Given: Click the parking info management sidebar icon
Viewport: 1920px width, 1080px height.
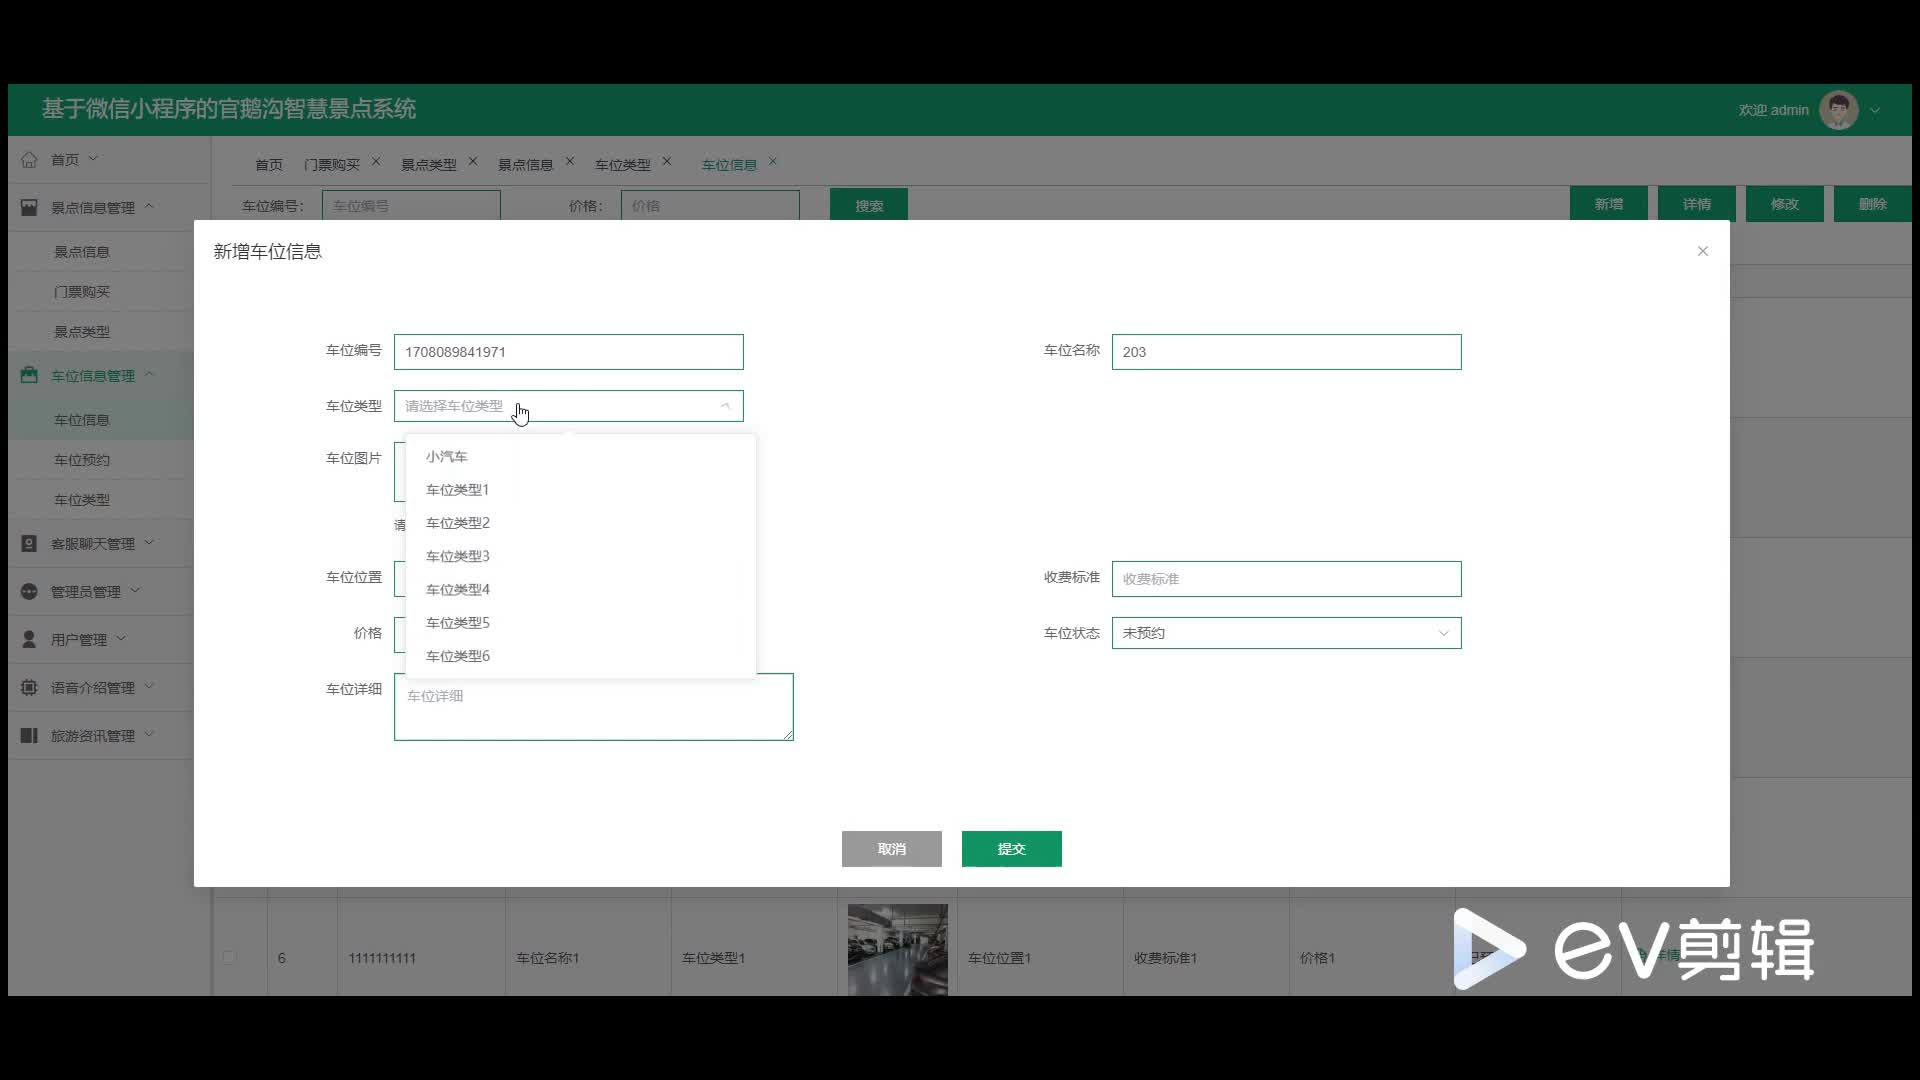Looking at the screenshot, I should [29, 376].
